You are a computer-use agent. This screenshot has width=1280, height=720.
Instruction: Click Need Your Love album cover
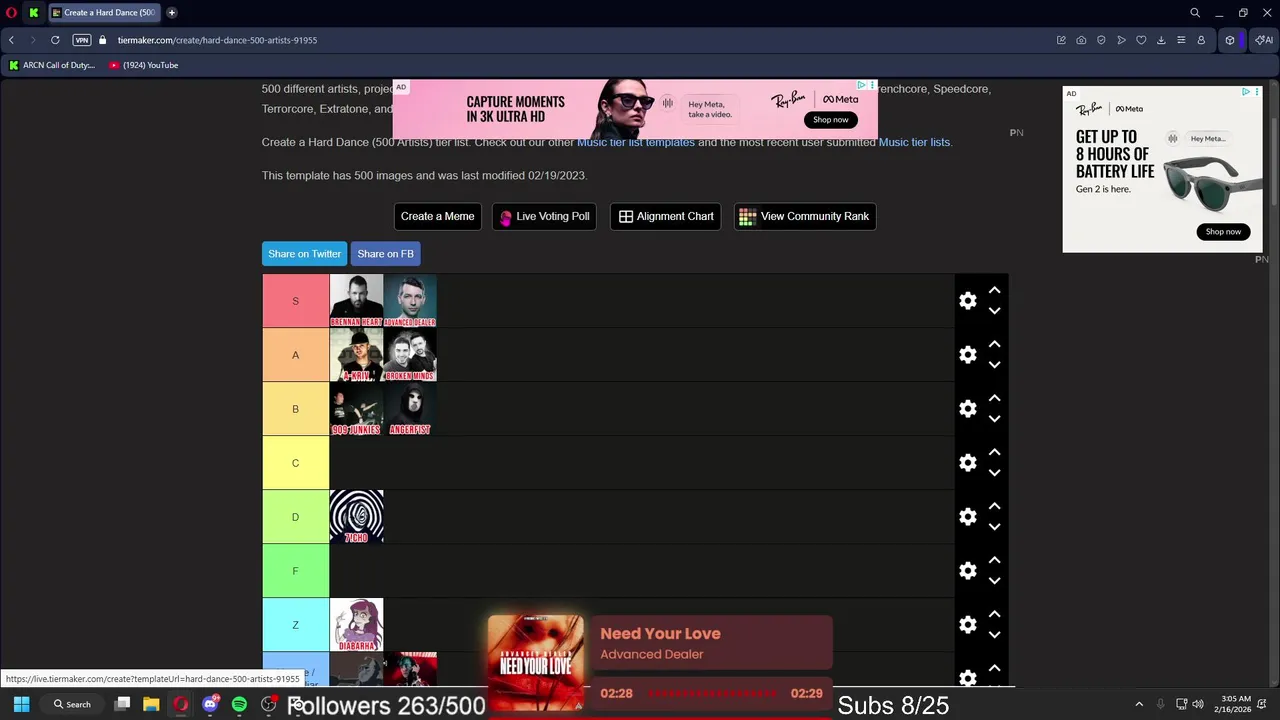click(535, 664)
